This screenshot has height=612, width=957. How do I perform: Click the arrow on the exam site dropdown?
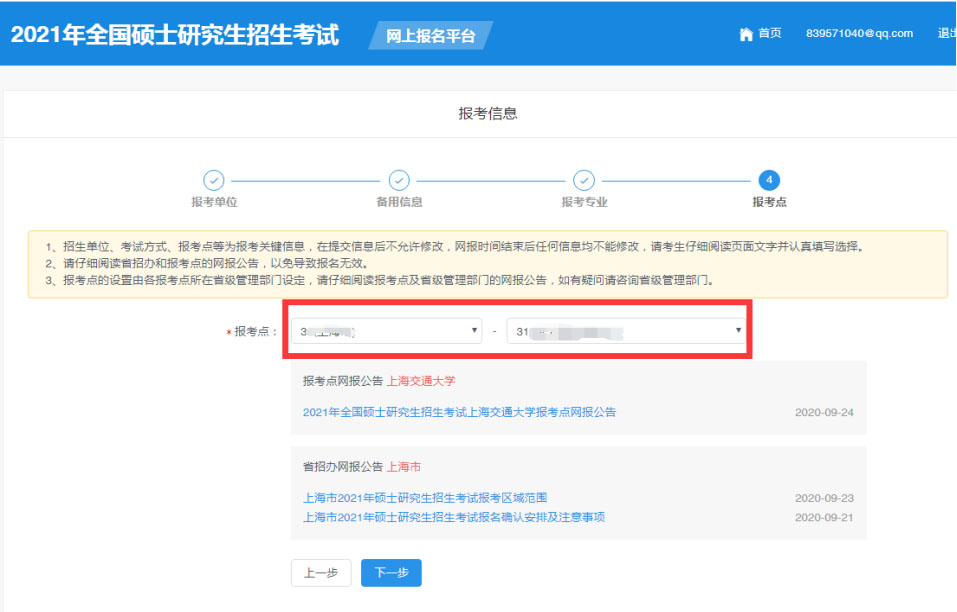(738, 330)
